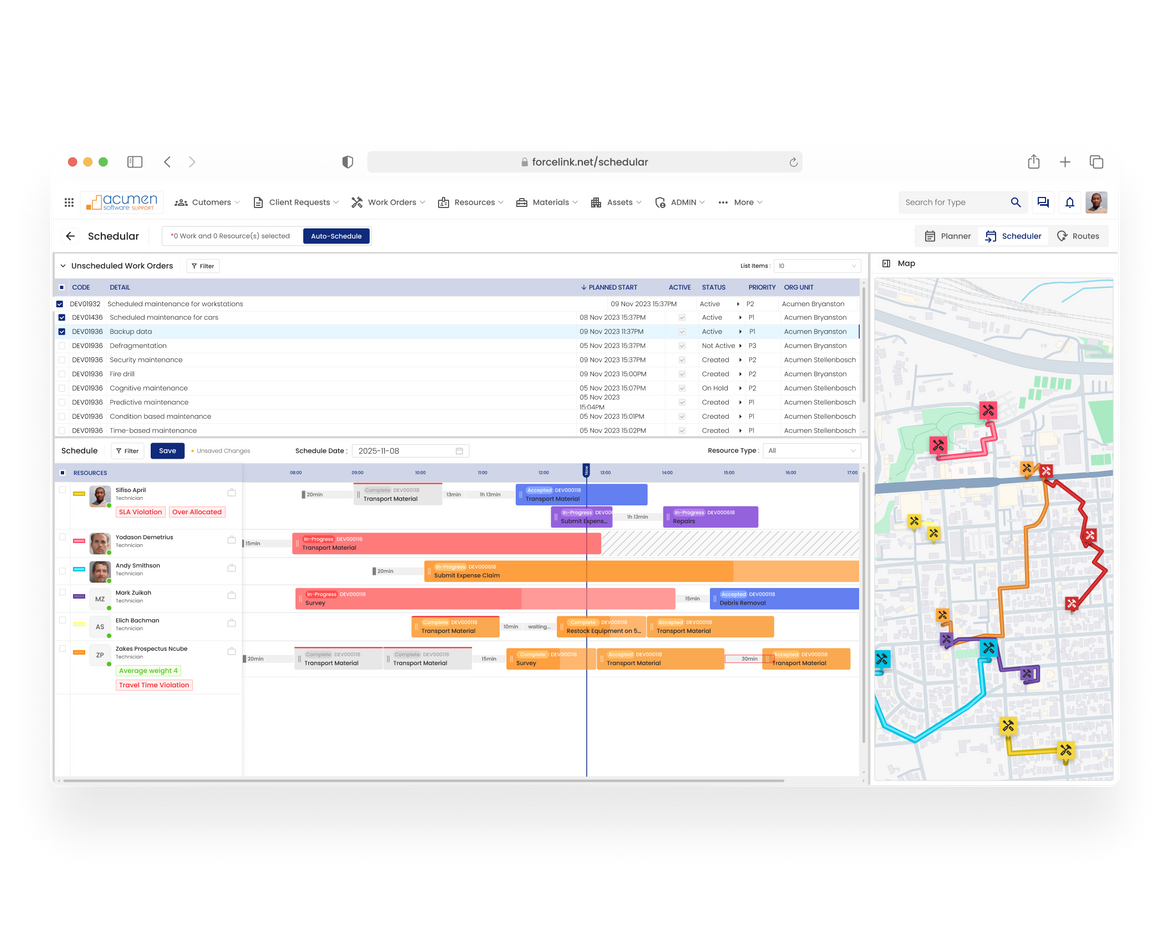Click the Schedule Date input field
The image size is (1169, 927).
coord(411,451)
